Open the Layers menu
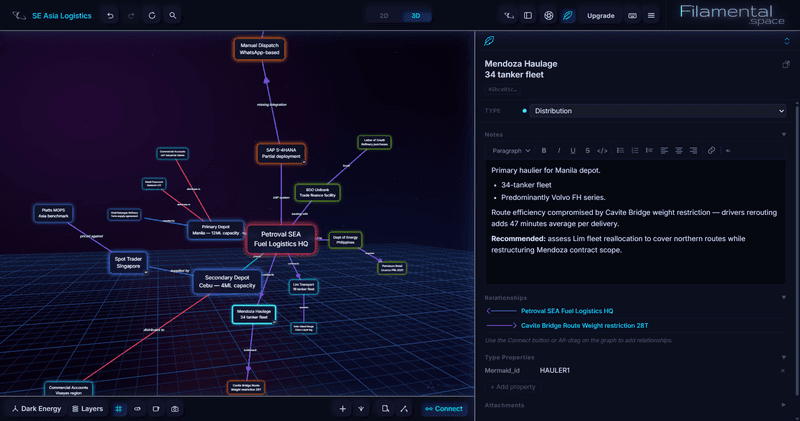 [87, 409]
